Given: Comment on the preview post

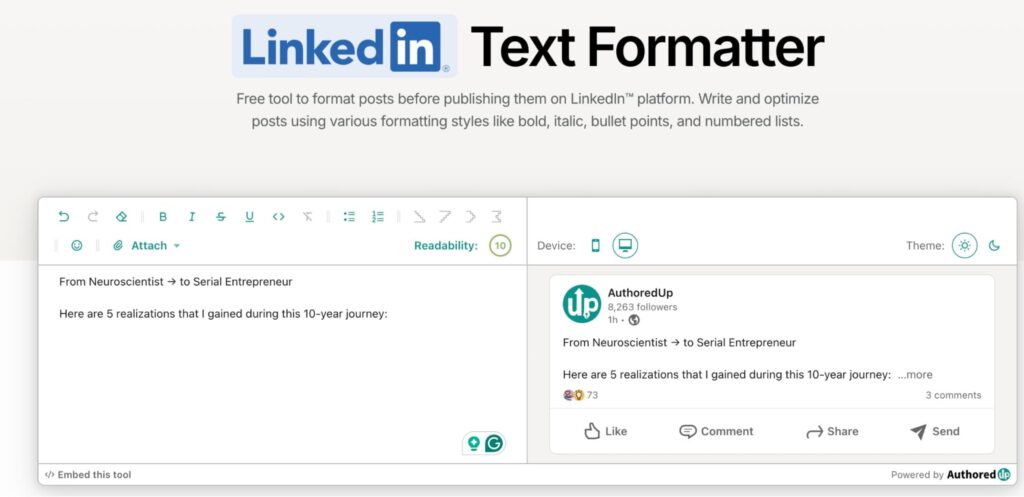Looking at the screenshot, I should tap(716, 431).
